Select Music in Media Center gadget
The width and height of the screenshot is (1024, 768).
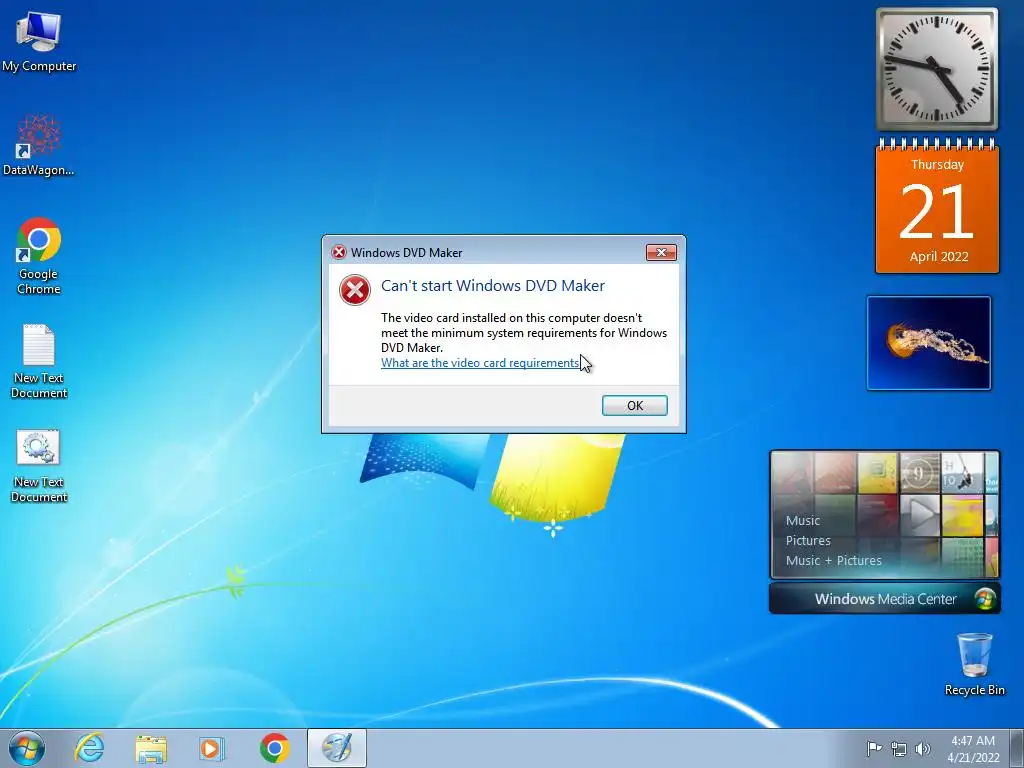[x=803, y=520]
